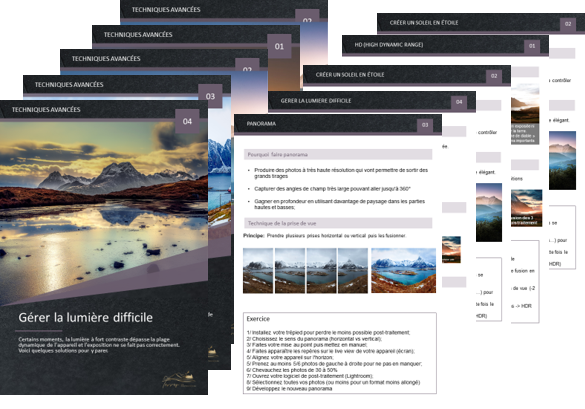Click the 04 page number badge
The height and width of the screenshot is (409, 585).
[187, 121]
